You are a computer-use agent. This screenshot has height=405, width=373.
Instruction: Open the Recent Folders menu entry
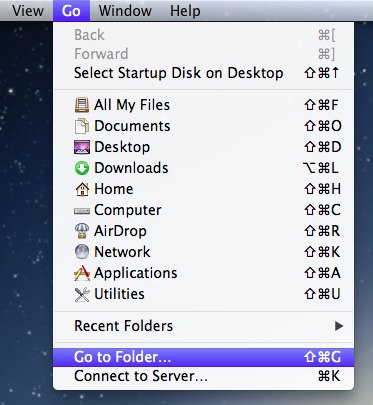(203, 326)
